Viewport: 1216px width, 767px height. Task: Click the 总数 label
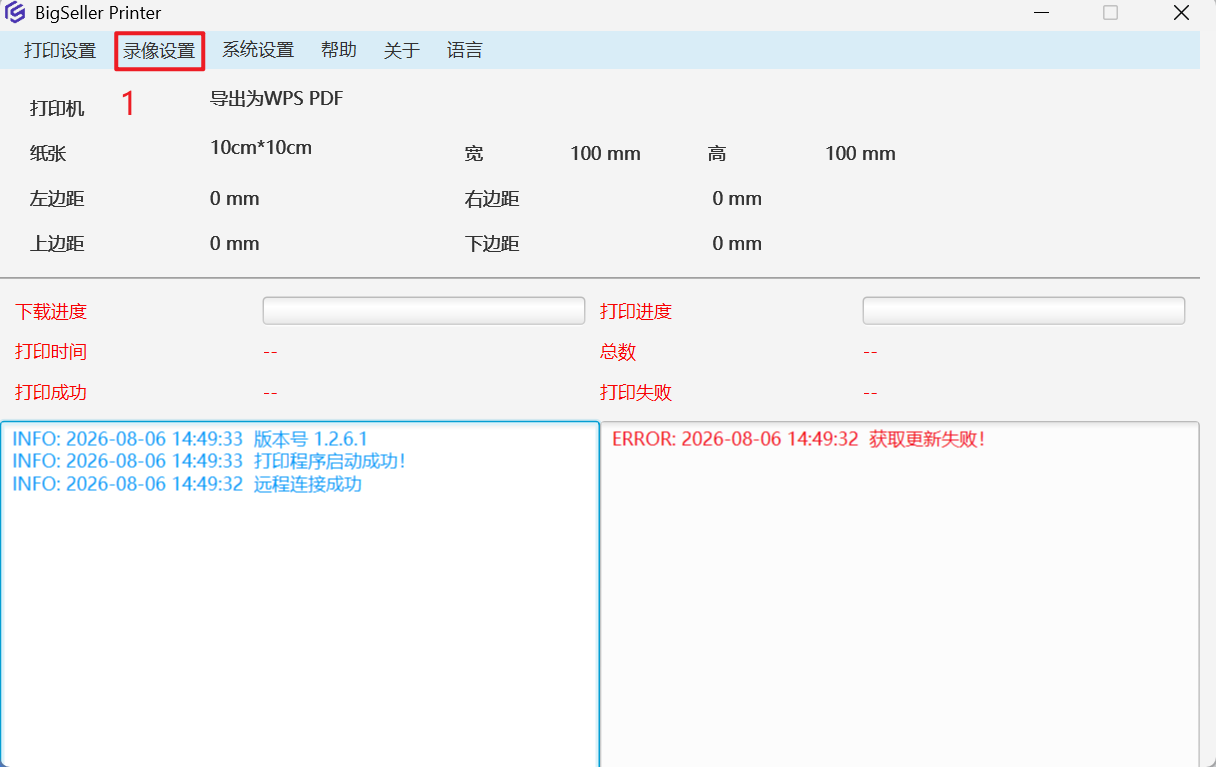pos(618,352)
